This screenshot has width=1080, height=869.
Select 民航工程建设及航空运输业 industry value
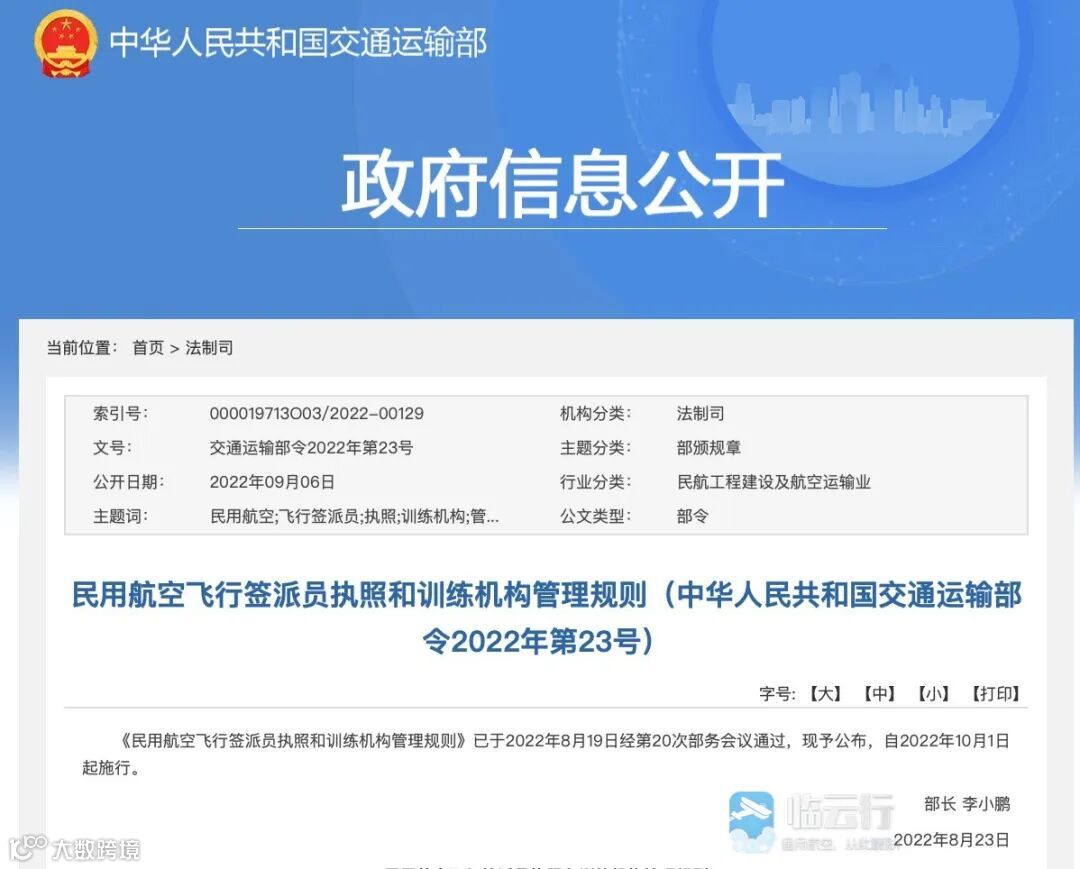coord(773,482)
